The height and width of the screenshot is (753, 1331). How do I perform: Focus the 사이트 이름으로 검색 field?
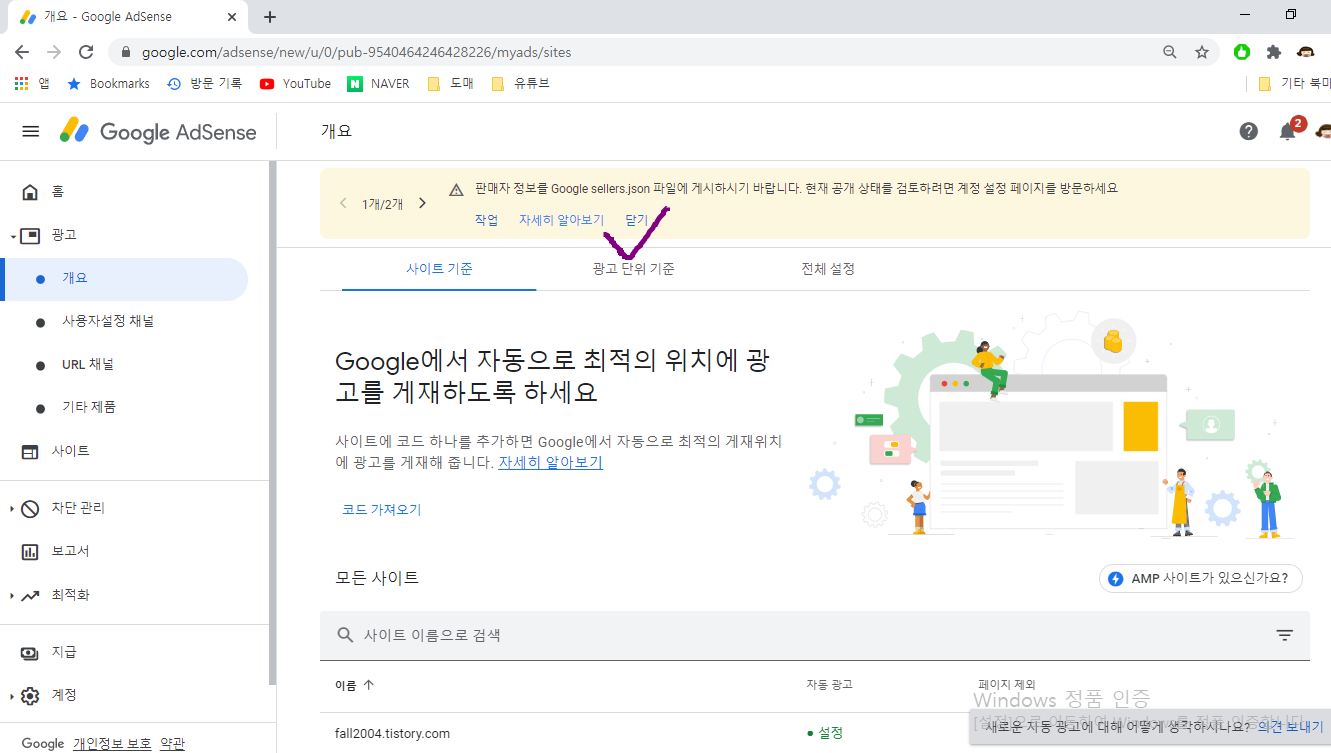pyautogui.click(x=815, y=636)
